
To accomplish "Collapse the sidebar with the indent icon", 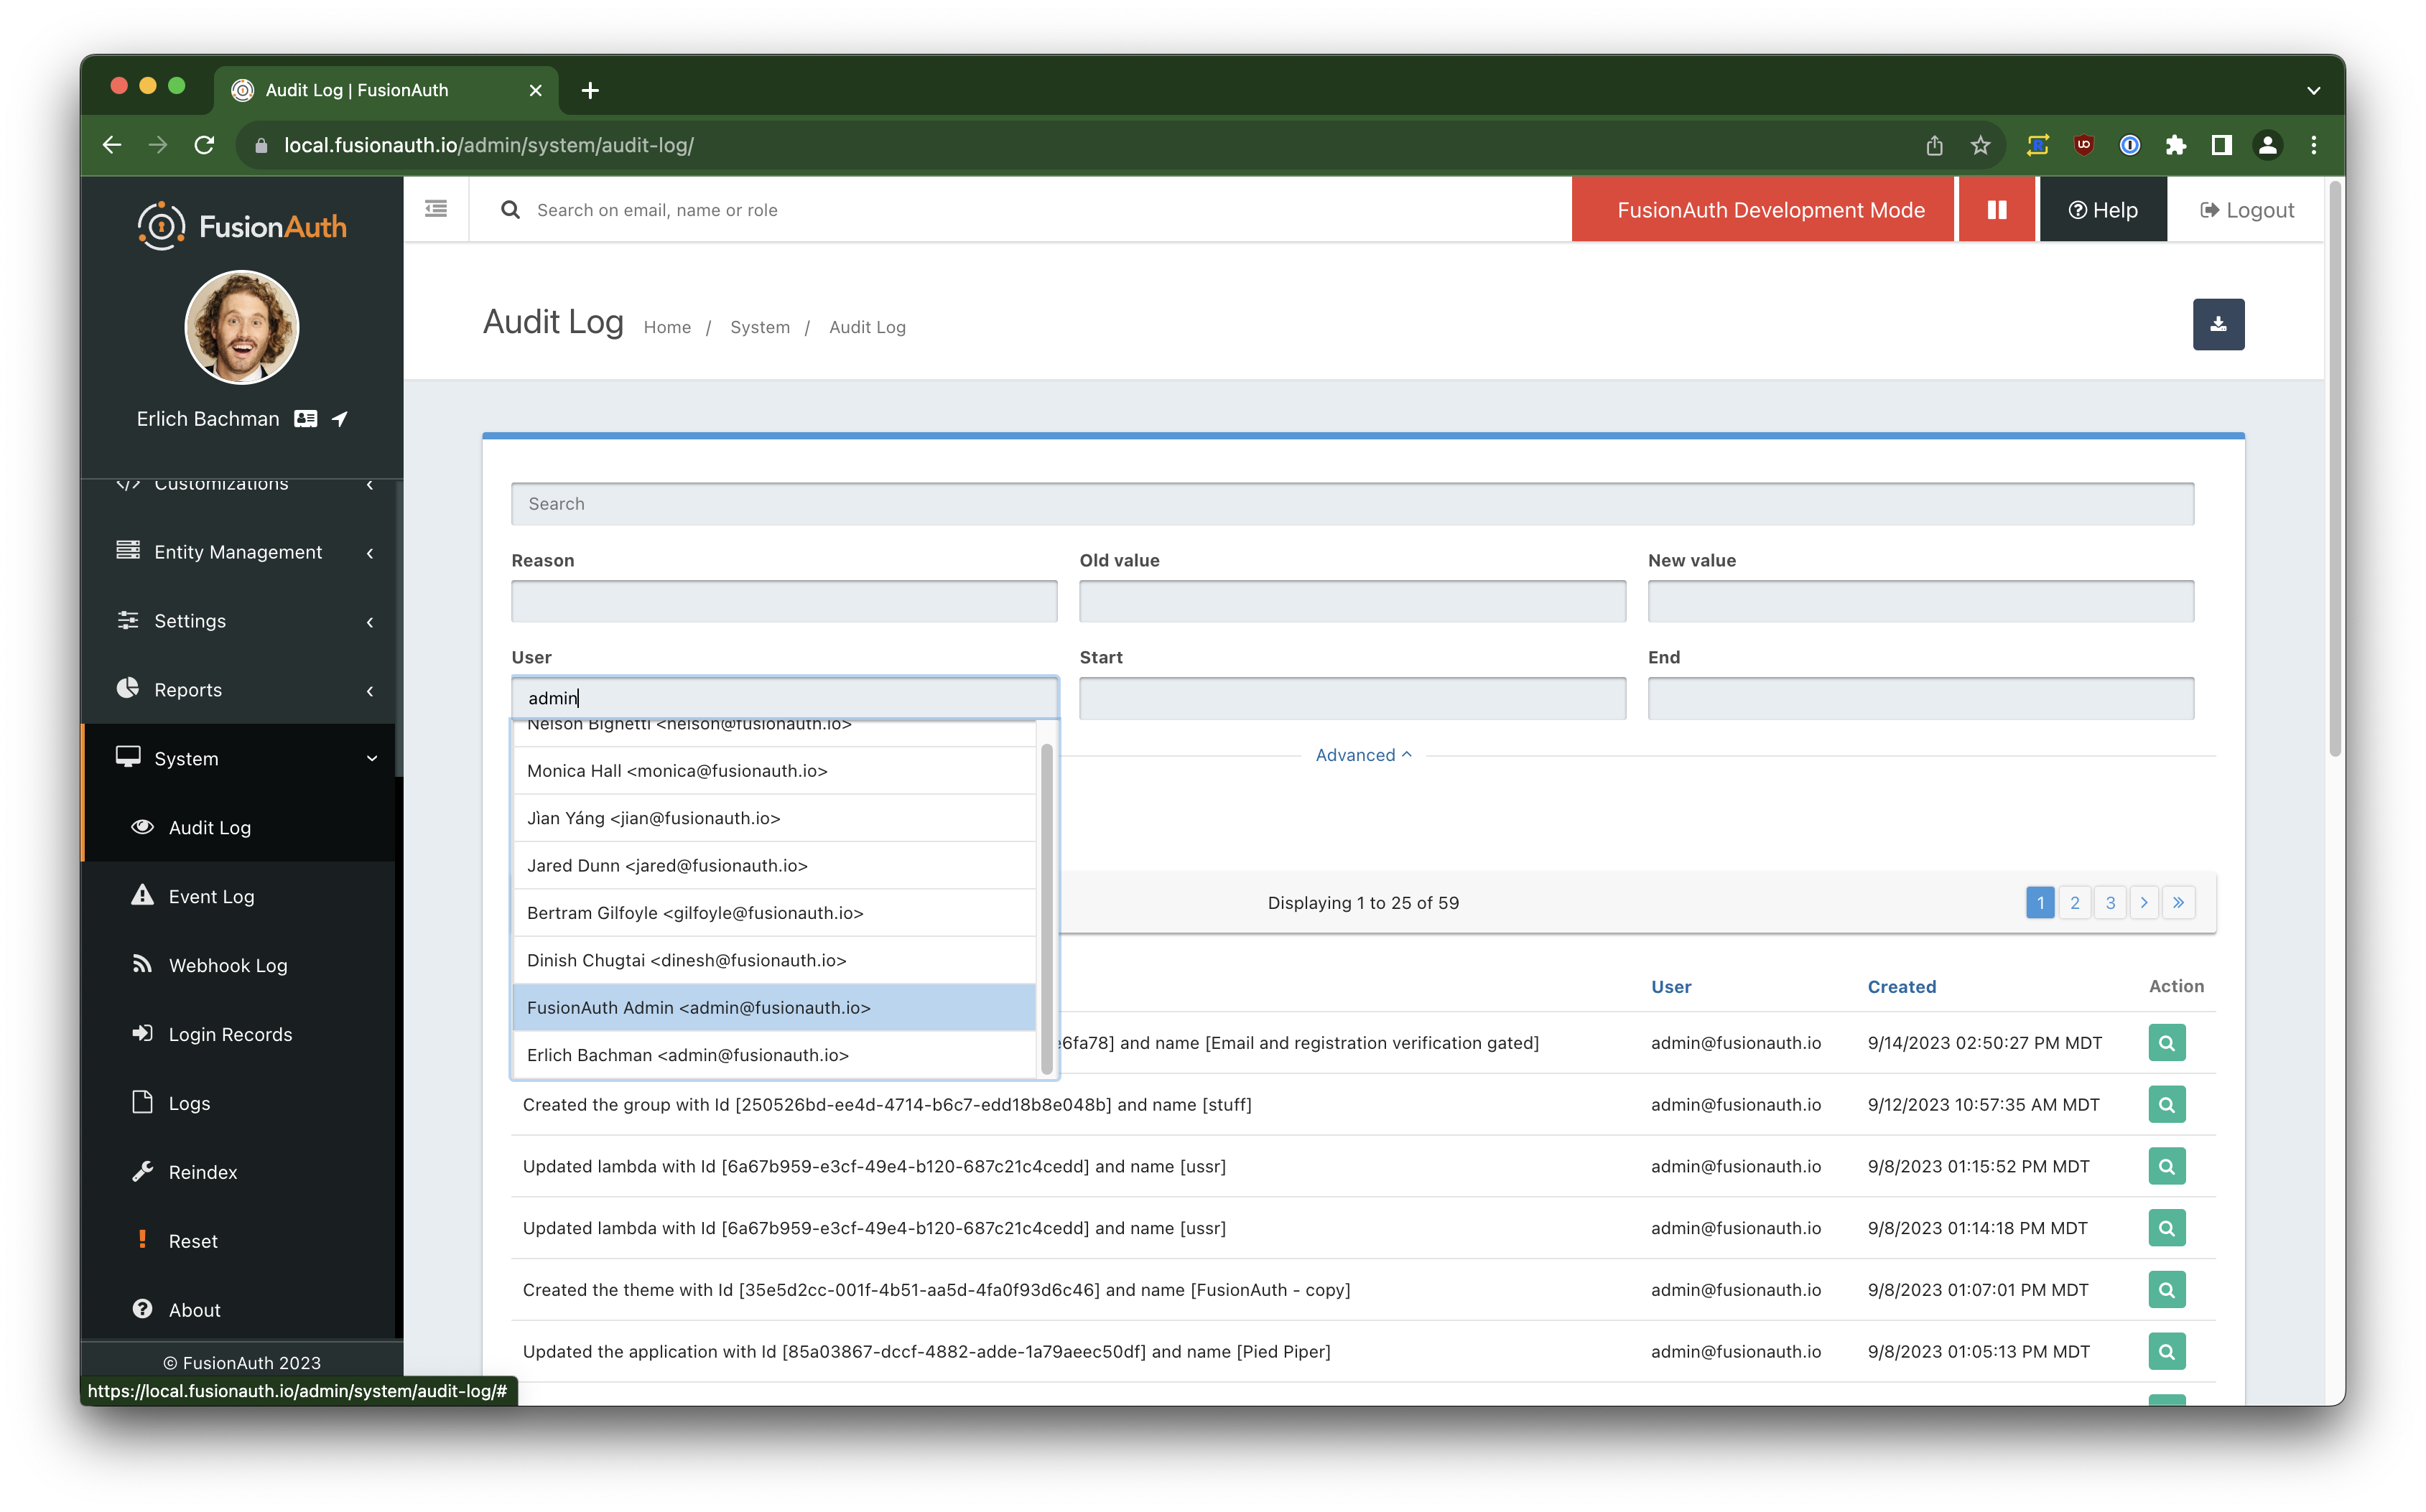I will pyautogui.click(x=435, y=208).
